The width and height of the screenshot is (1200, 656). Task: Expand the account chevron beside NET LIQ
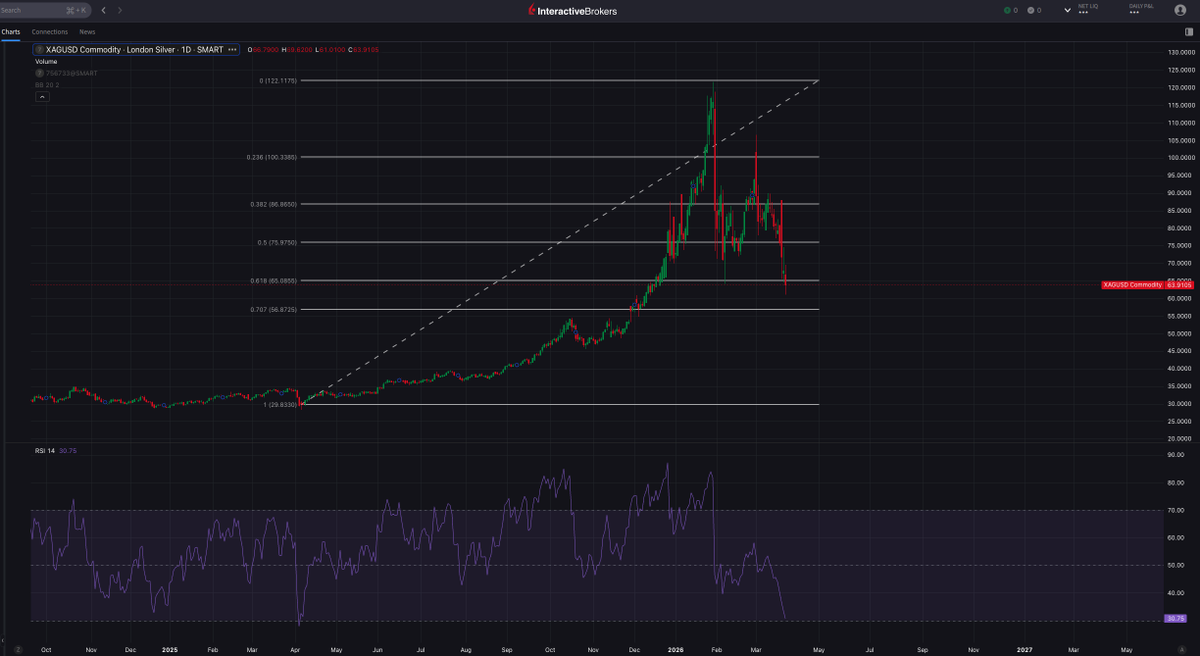pyautogui.click(x=1068, y=10)
